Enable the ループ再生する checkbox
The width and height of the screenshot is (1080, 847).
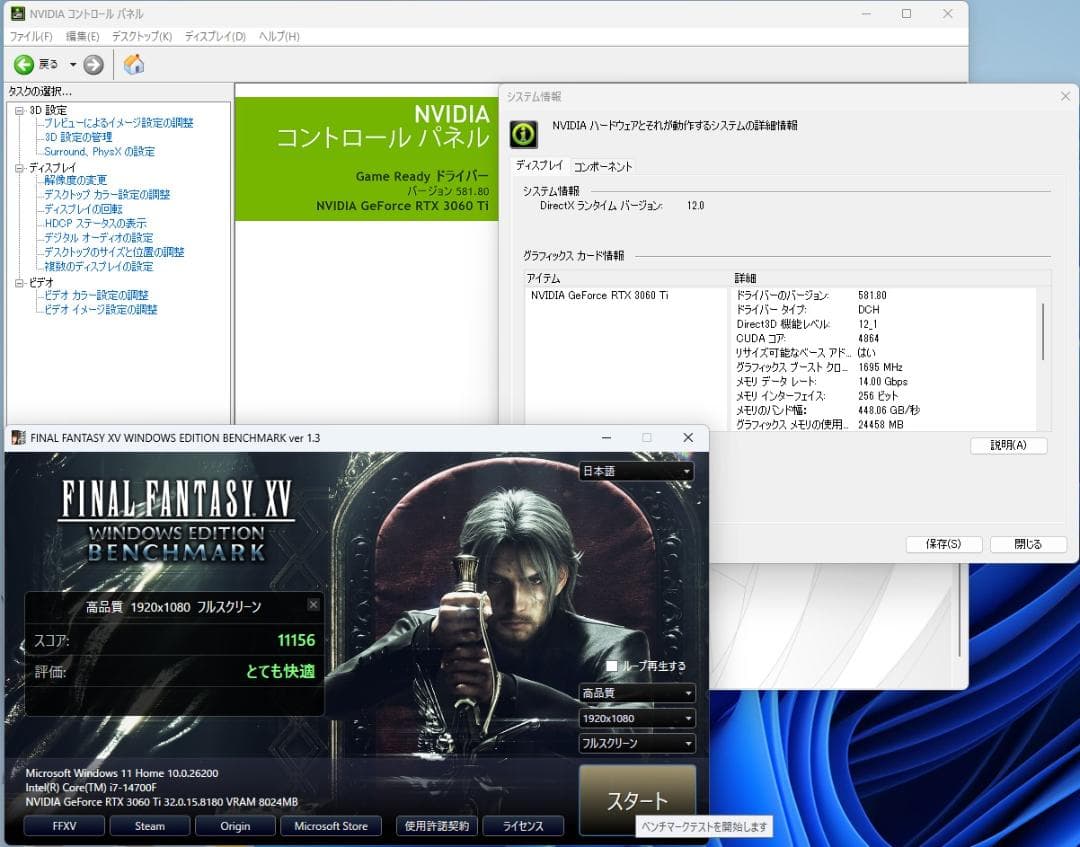pos(611,666)
